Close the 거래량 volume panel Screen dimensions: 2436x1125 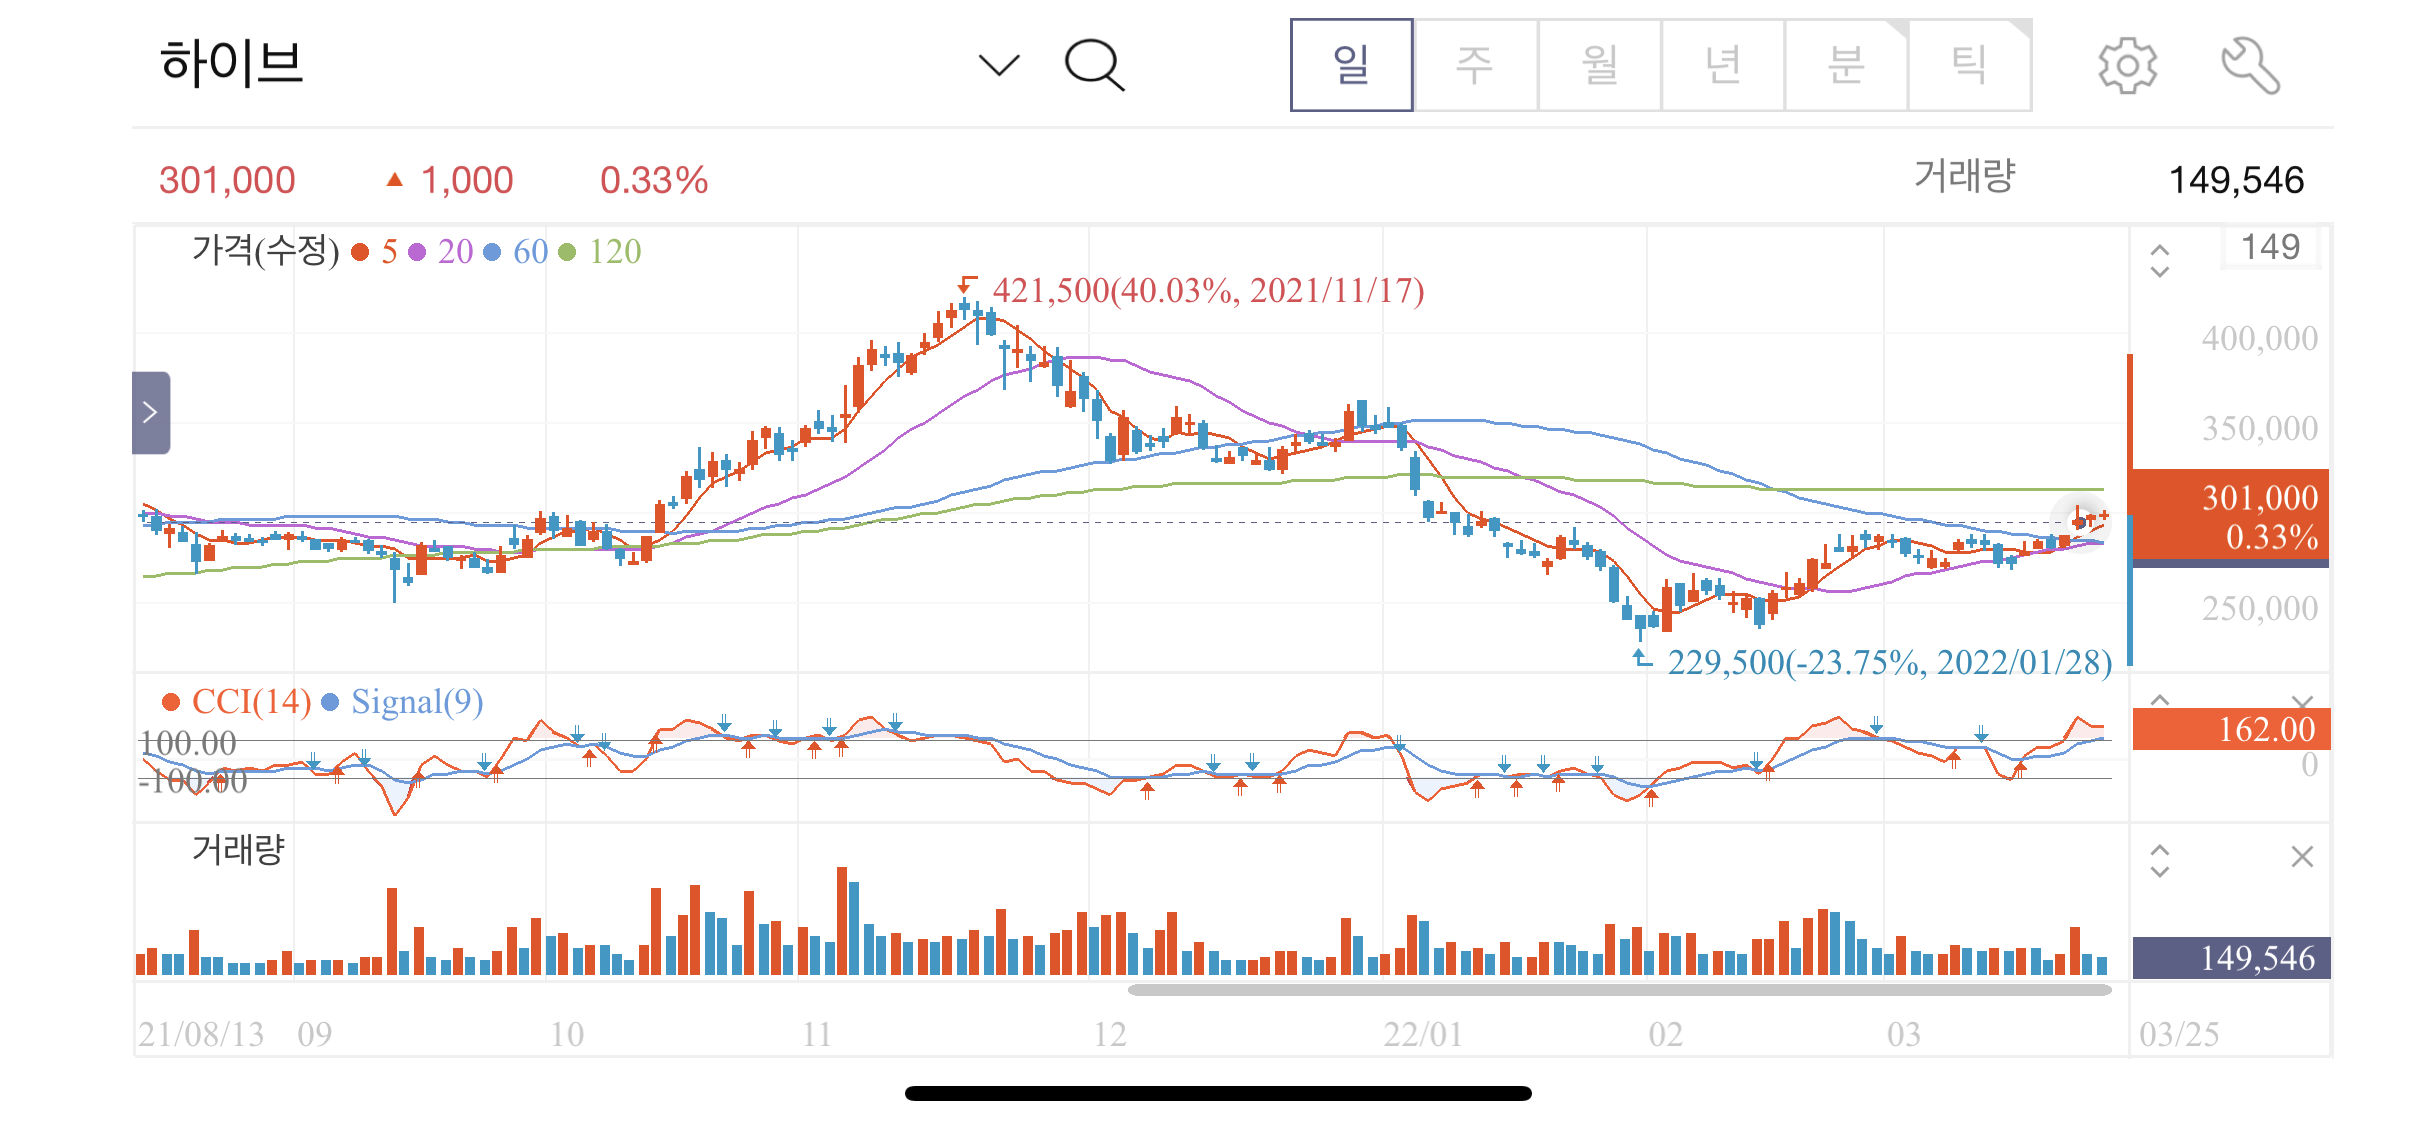[x=2302, y=856]
